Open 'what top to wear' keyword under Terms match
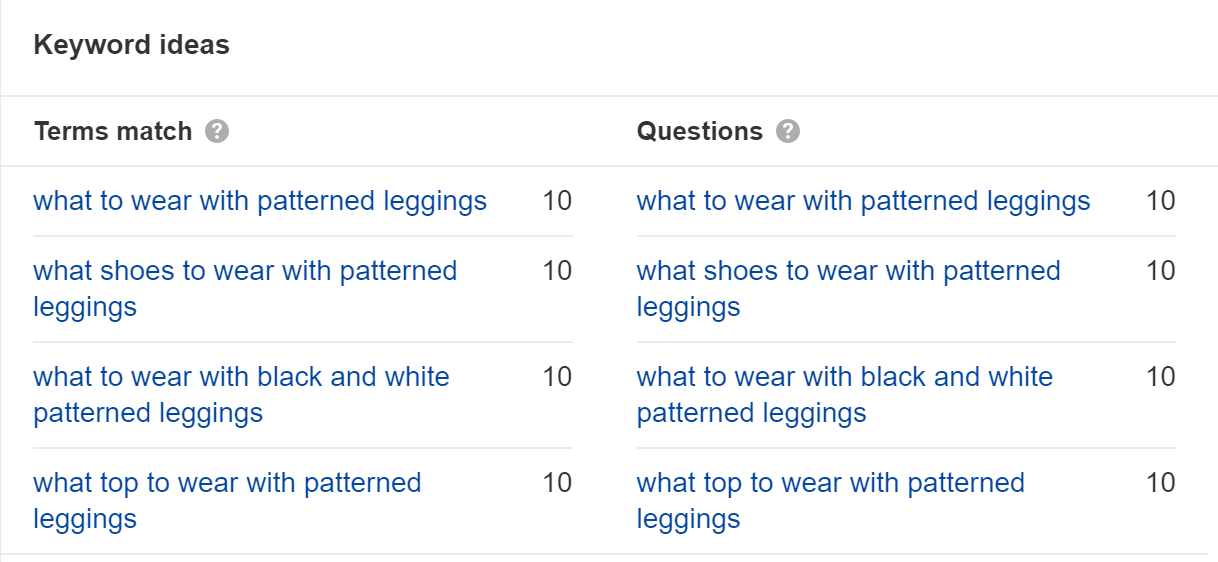The width and height of the screenshot is (1218, 562). coord(227,500)
